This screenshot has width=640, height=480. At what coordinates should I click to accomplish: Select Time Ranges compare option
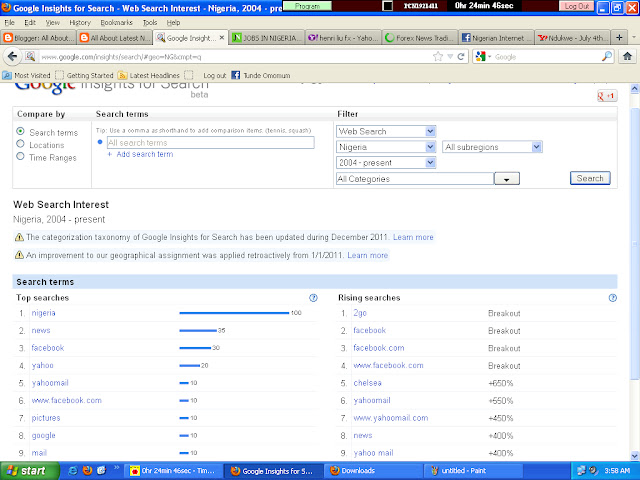20,156
